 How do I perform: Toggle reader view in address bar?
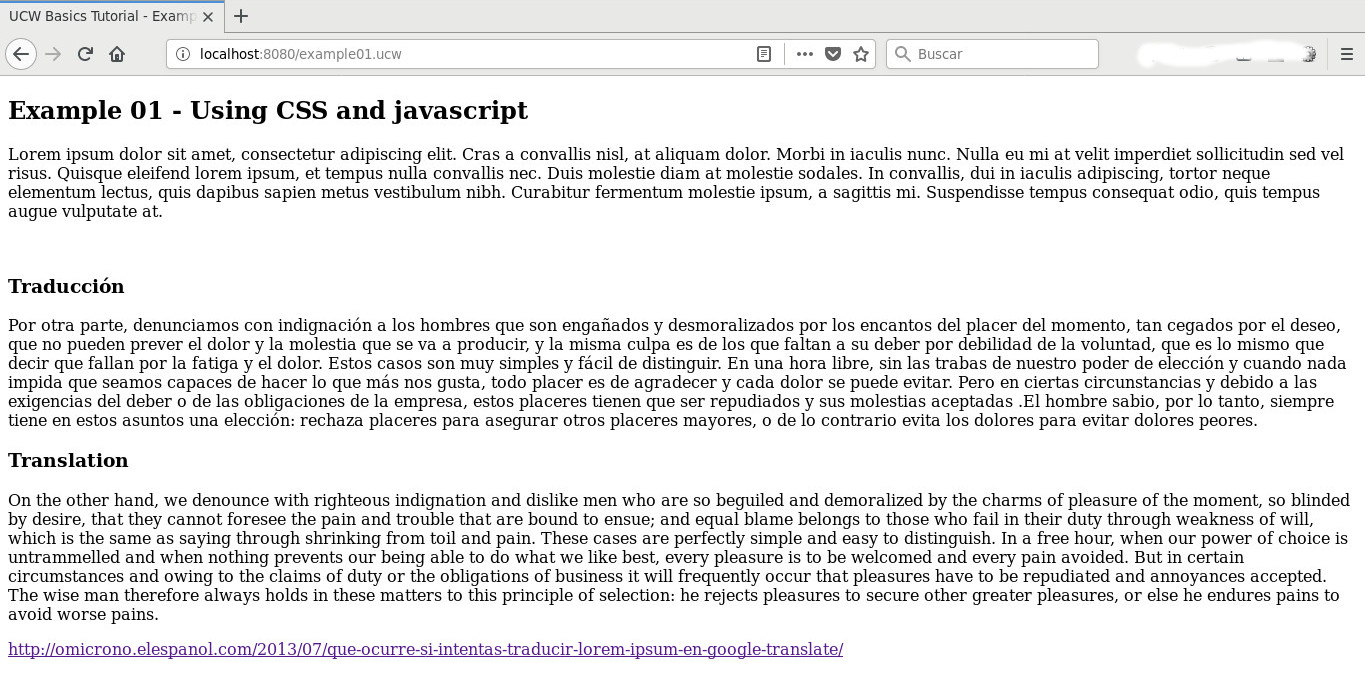tap(764, 54)
